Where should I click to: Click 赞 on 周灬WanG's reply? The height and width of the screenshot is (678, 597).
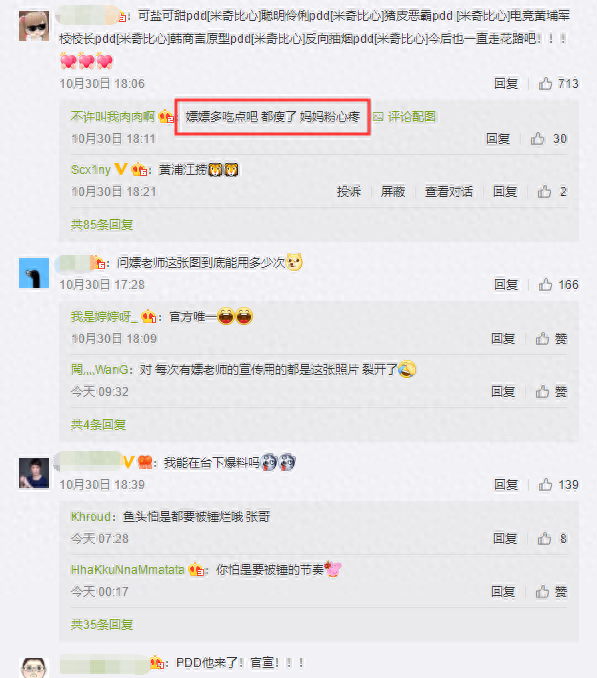tap(551, 392)
